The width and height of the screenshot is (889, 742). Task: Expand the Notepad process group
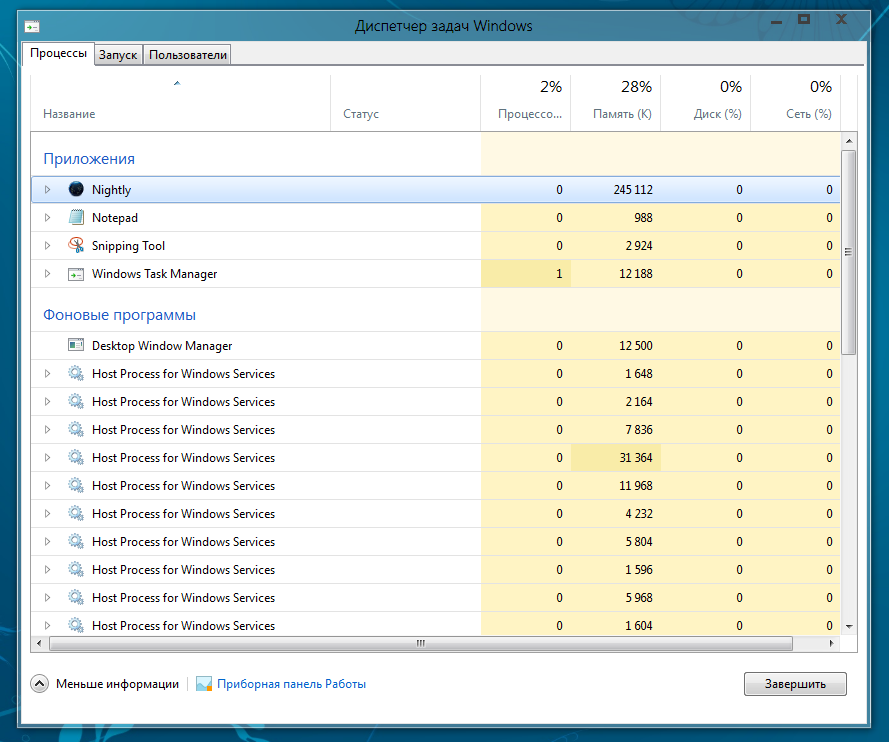[48, 217]
